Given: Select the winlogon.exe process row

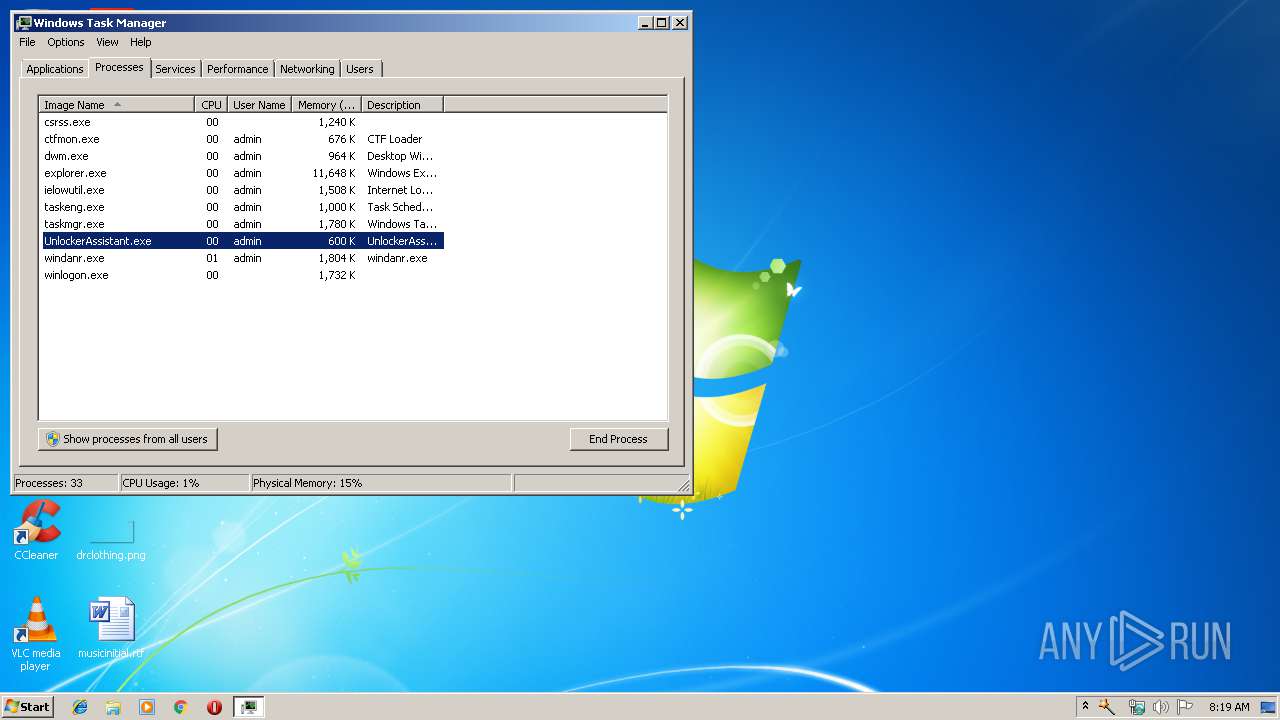Looking at the screenshot, I should click(241, 275).
